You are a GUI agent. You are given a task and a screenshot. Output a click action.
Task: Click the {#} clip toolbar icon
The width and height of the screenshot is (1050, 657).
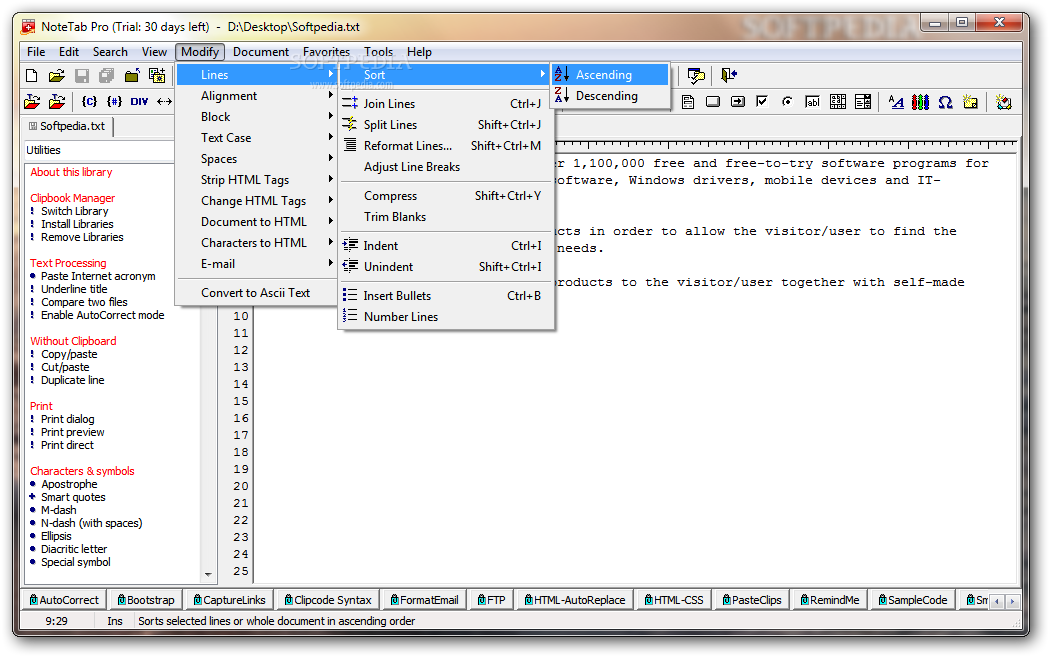point(115,102)
